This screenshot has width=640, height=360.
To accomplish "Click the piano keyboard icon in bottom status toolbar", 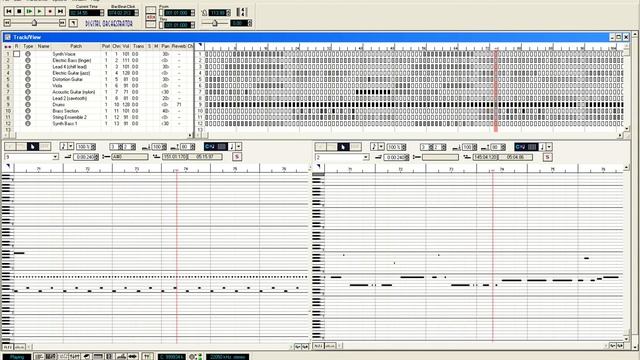I will (x=98, y=357).
